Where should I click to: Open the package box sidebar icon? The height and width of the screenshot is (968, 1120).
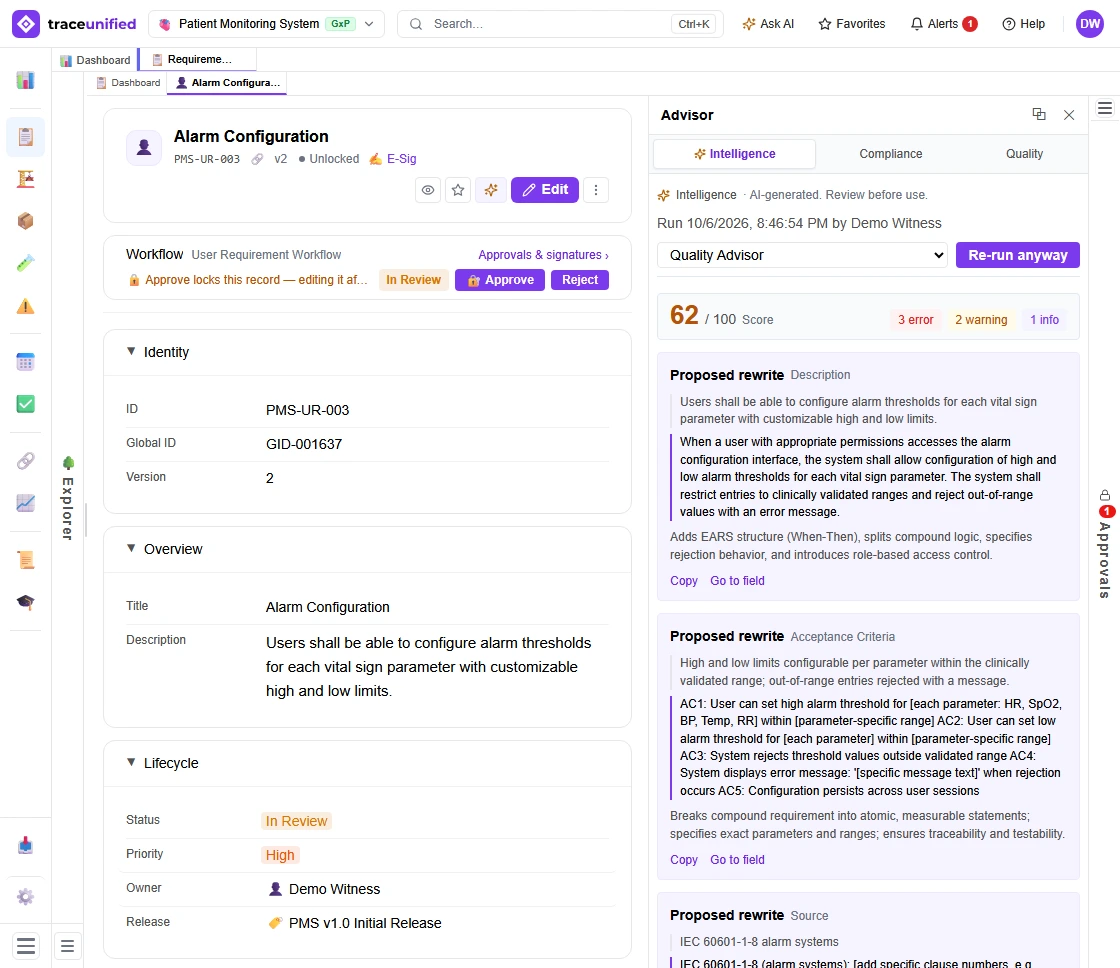point(25,221)
